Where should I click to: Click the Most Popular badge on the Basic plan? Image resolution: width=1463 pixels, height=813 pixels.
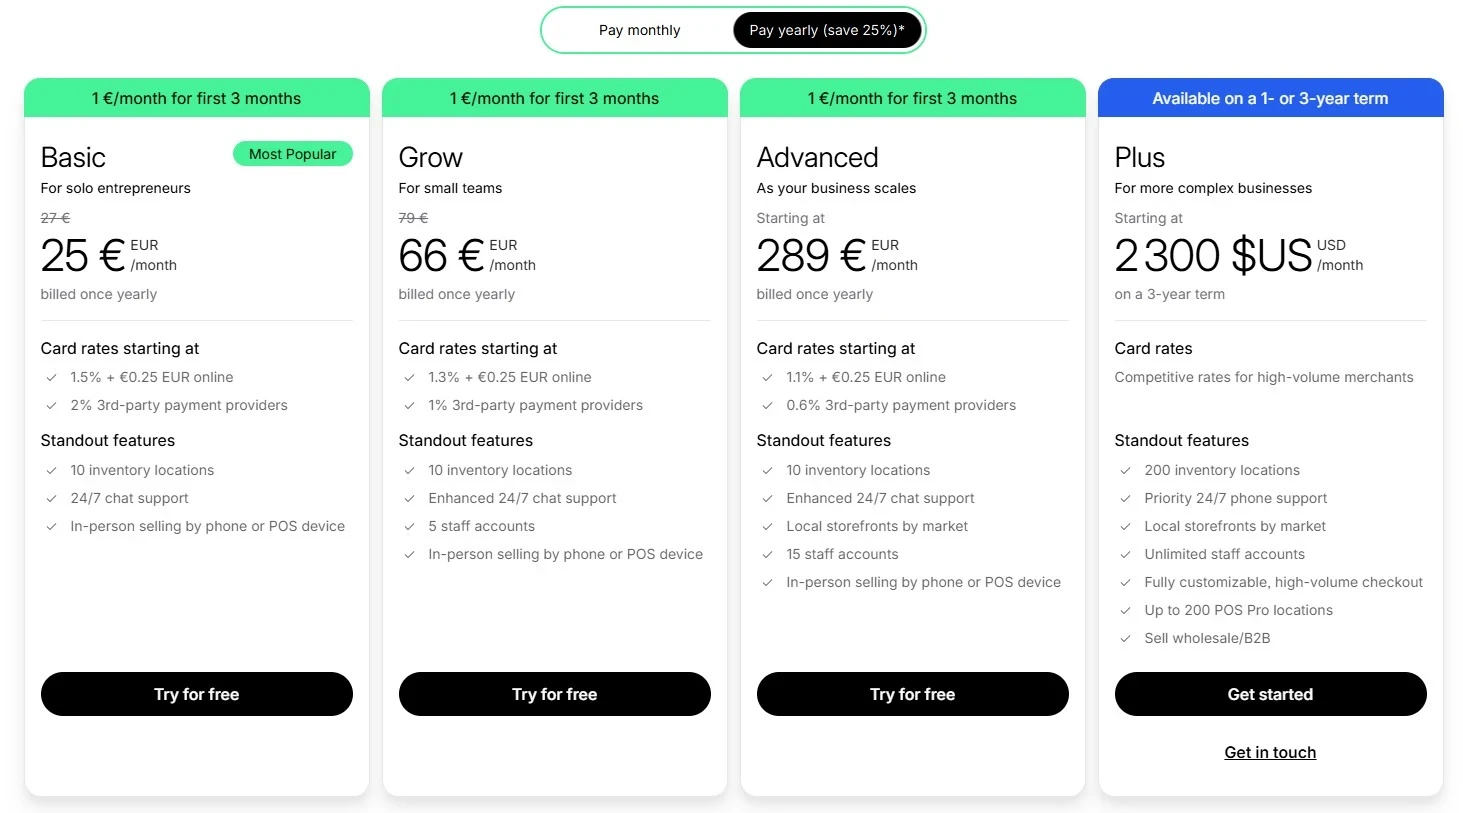[x=292, y=153]
